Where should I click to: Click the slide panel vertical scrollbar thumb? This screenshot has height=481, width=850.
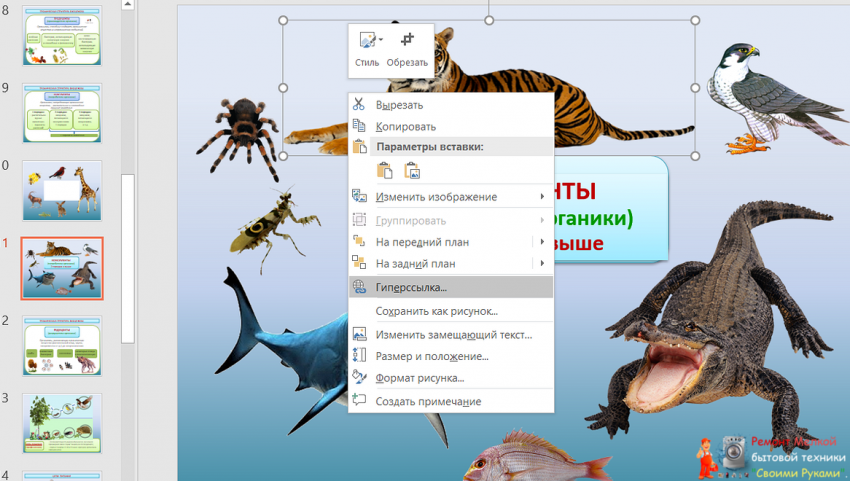click(x=128, y=258)
